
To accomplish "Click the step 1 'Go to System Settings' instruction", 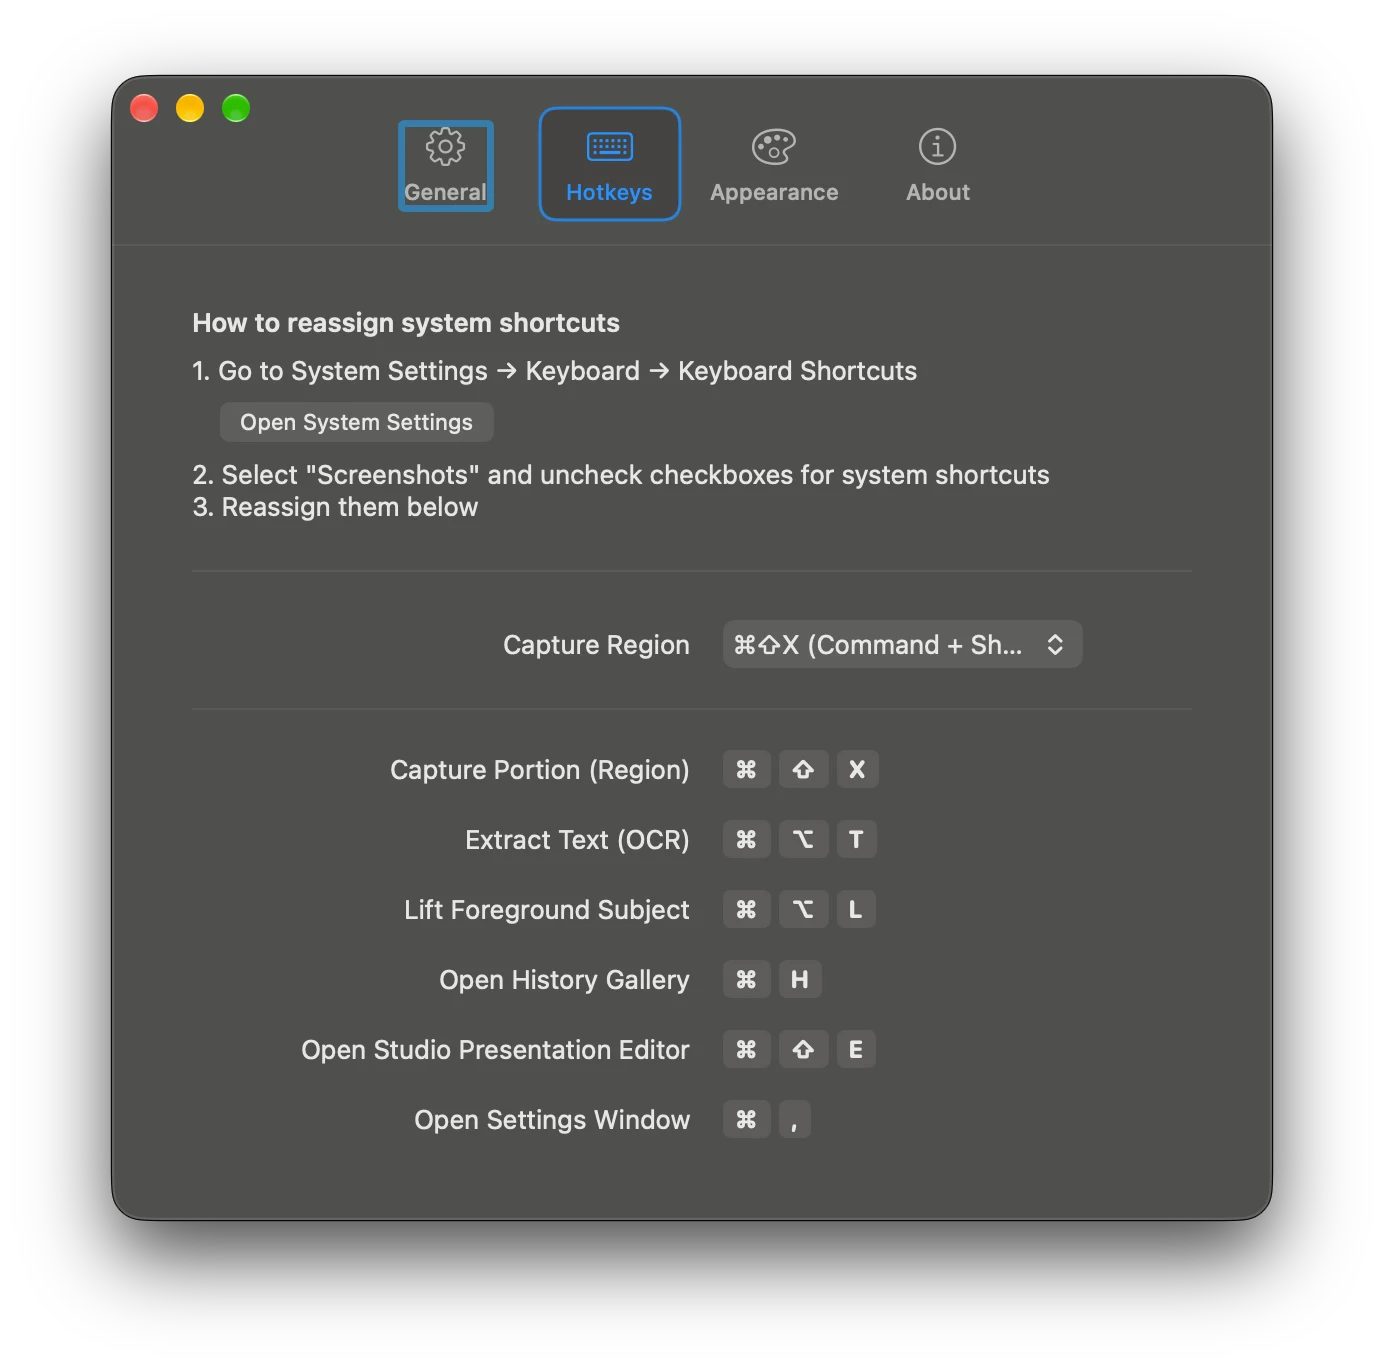I will [x=554, y=371].
